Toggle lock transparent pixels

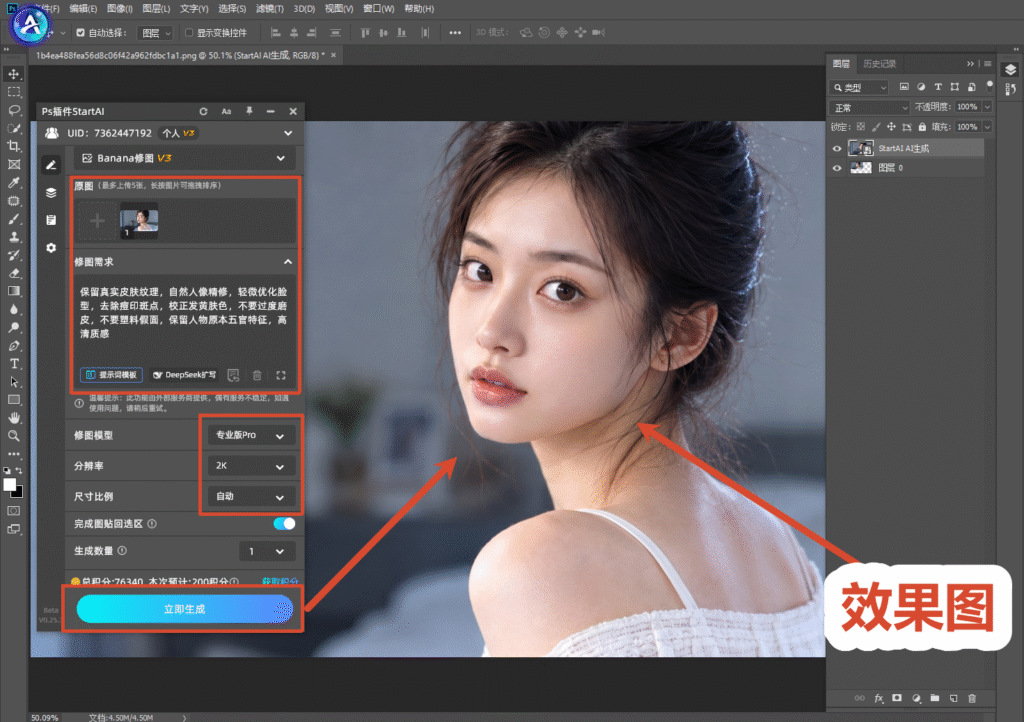861,127
